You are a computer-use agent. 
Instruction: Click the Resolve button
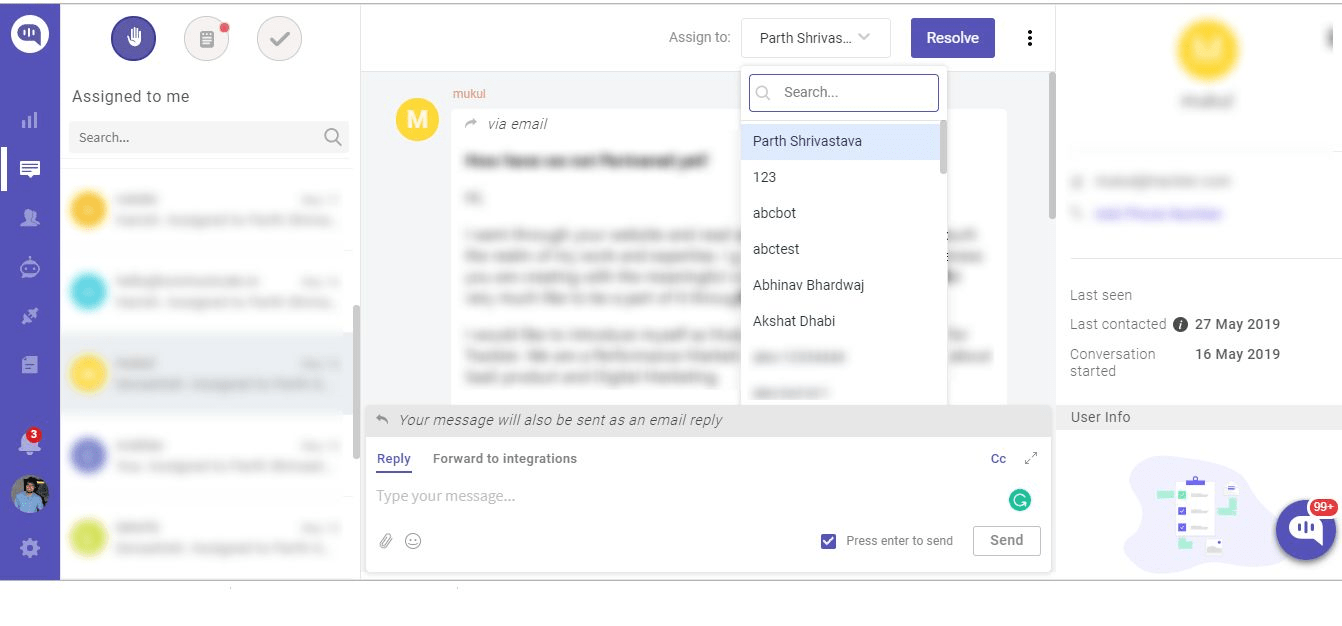click(953, 38)
